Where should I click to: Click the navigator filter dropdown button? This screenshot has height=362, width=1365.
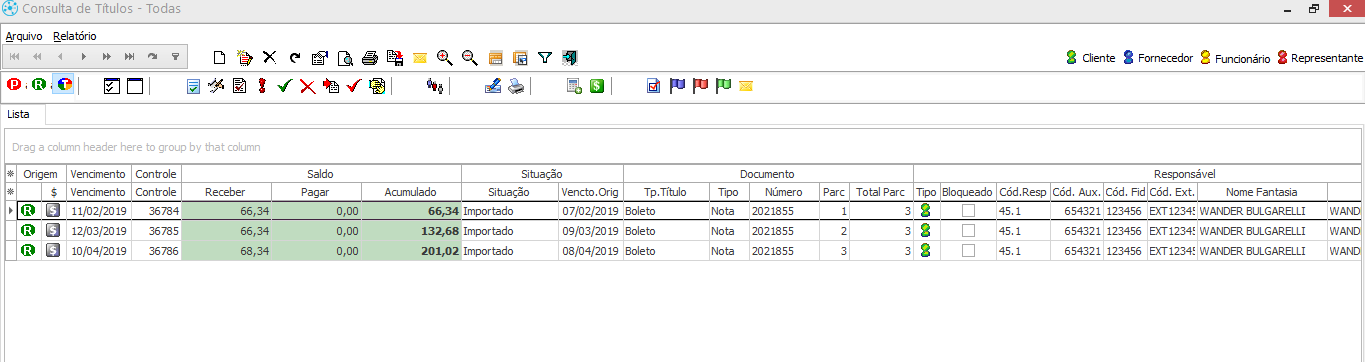176,57
